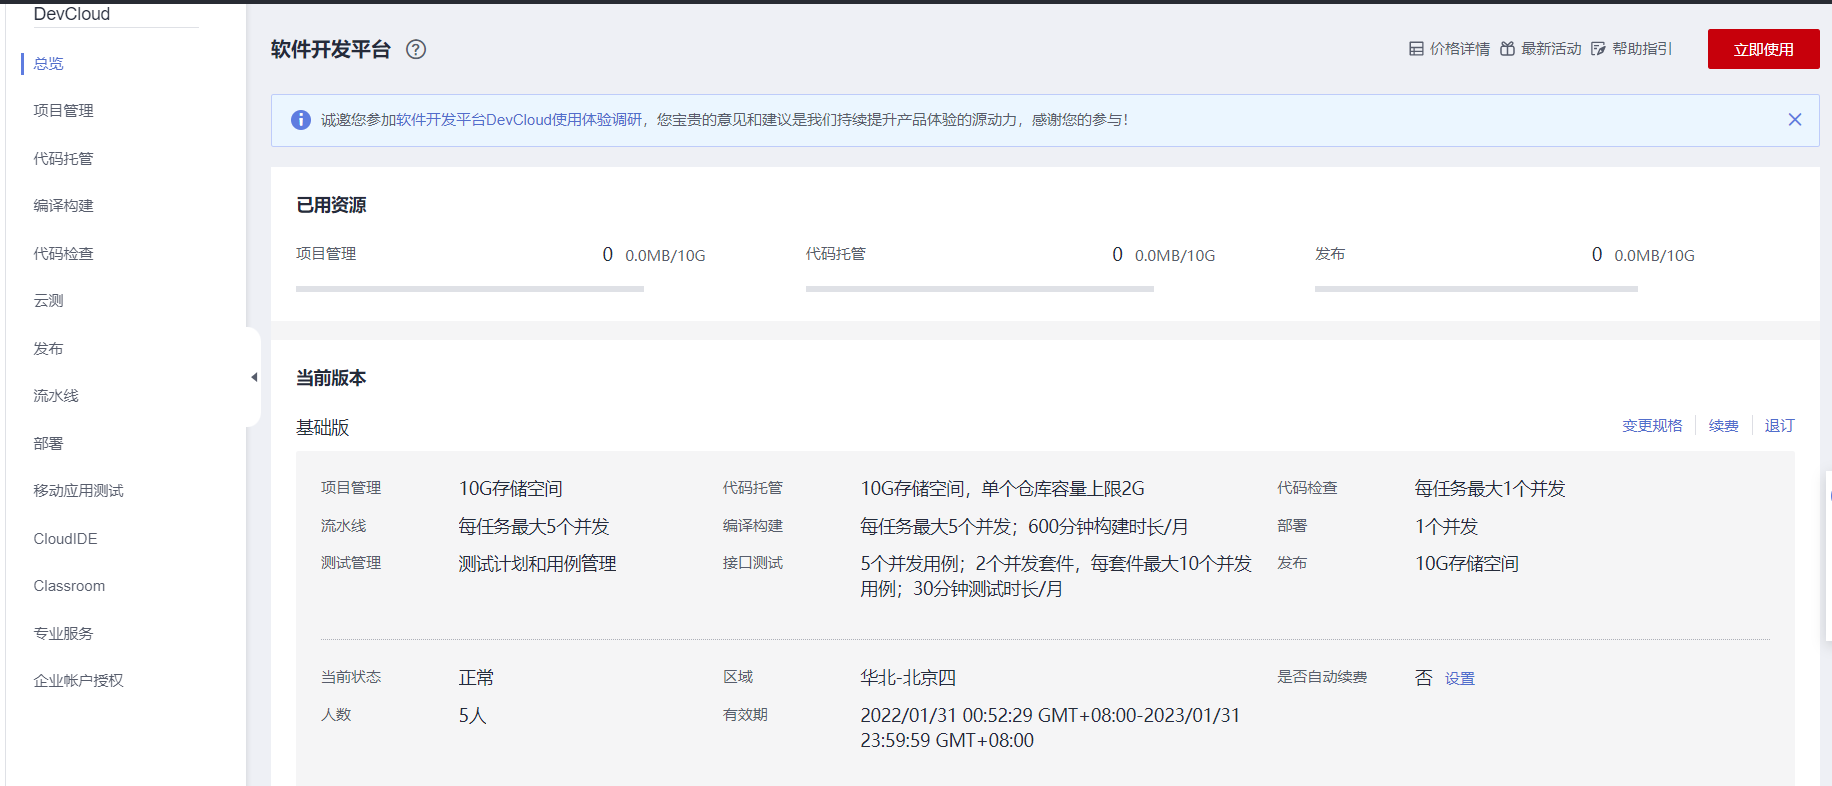Click the 已用资源 heading
The image size is (1832, 786).
click(331, 205)
